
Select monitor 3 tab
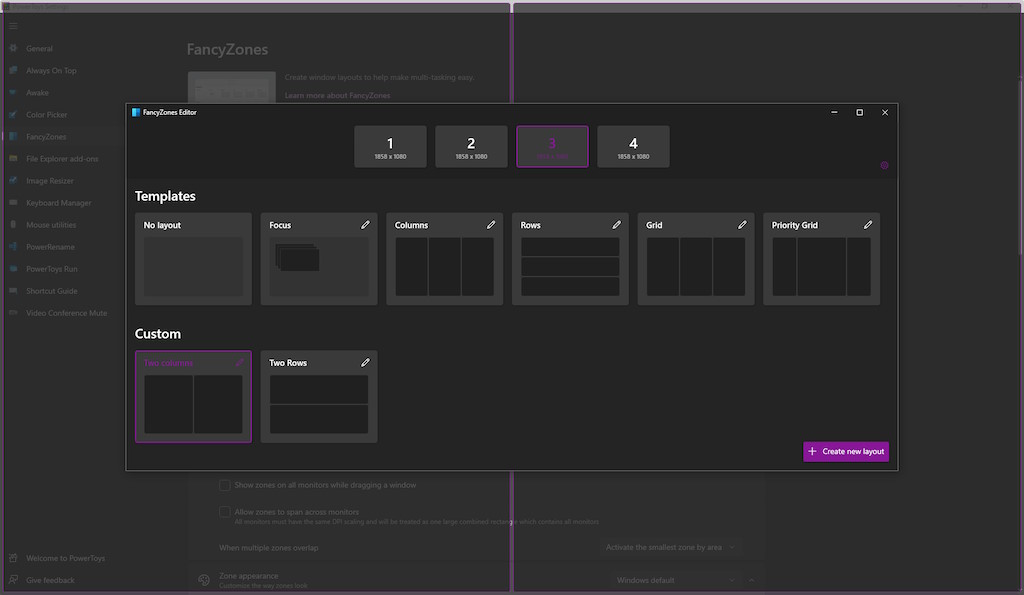(x=552, y=147)
